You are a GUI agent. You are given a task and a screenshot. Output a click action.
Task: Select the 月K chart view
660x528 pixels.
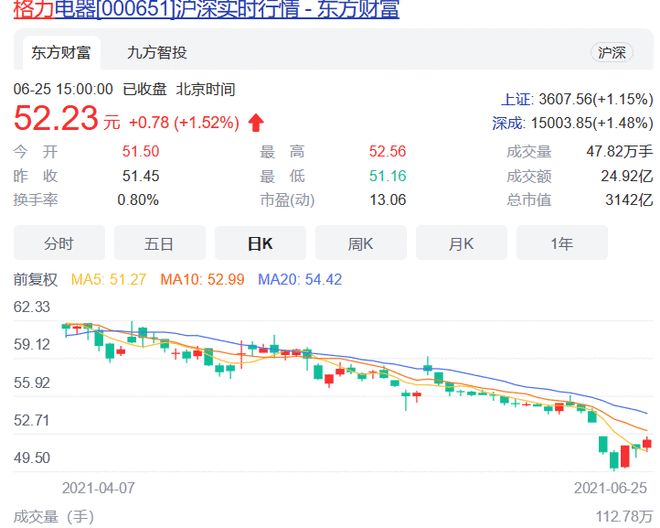tap(461, 243)
